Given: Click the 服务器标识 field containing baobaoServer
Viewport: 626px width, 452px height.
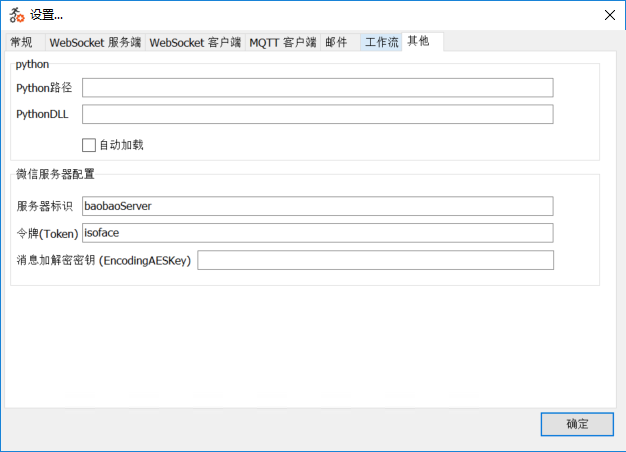Looking at the screenshot, I should [317, 206].
